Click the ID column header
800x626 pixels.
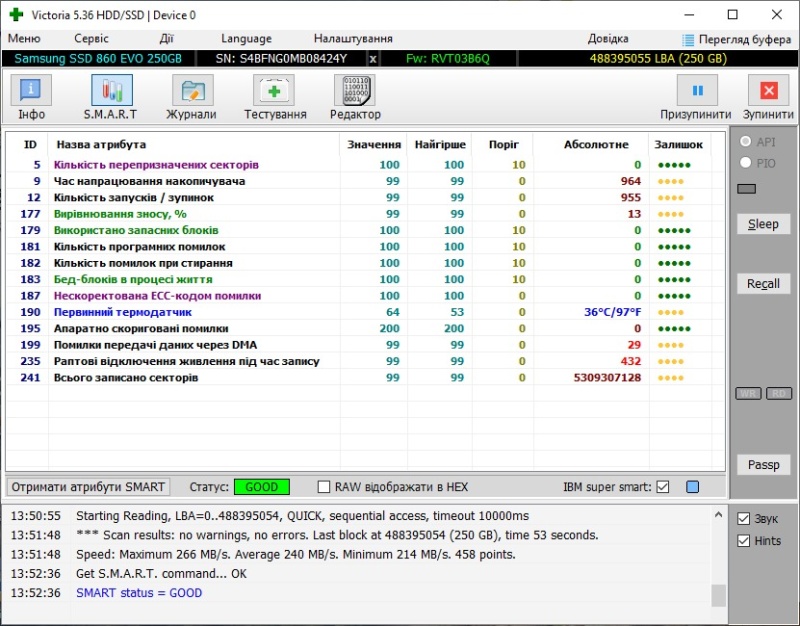(30, 144)
